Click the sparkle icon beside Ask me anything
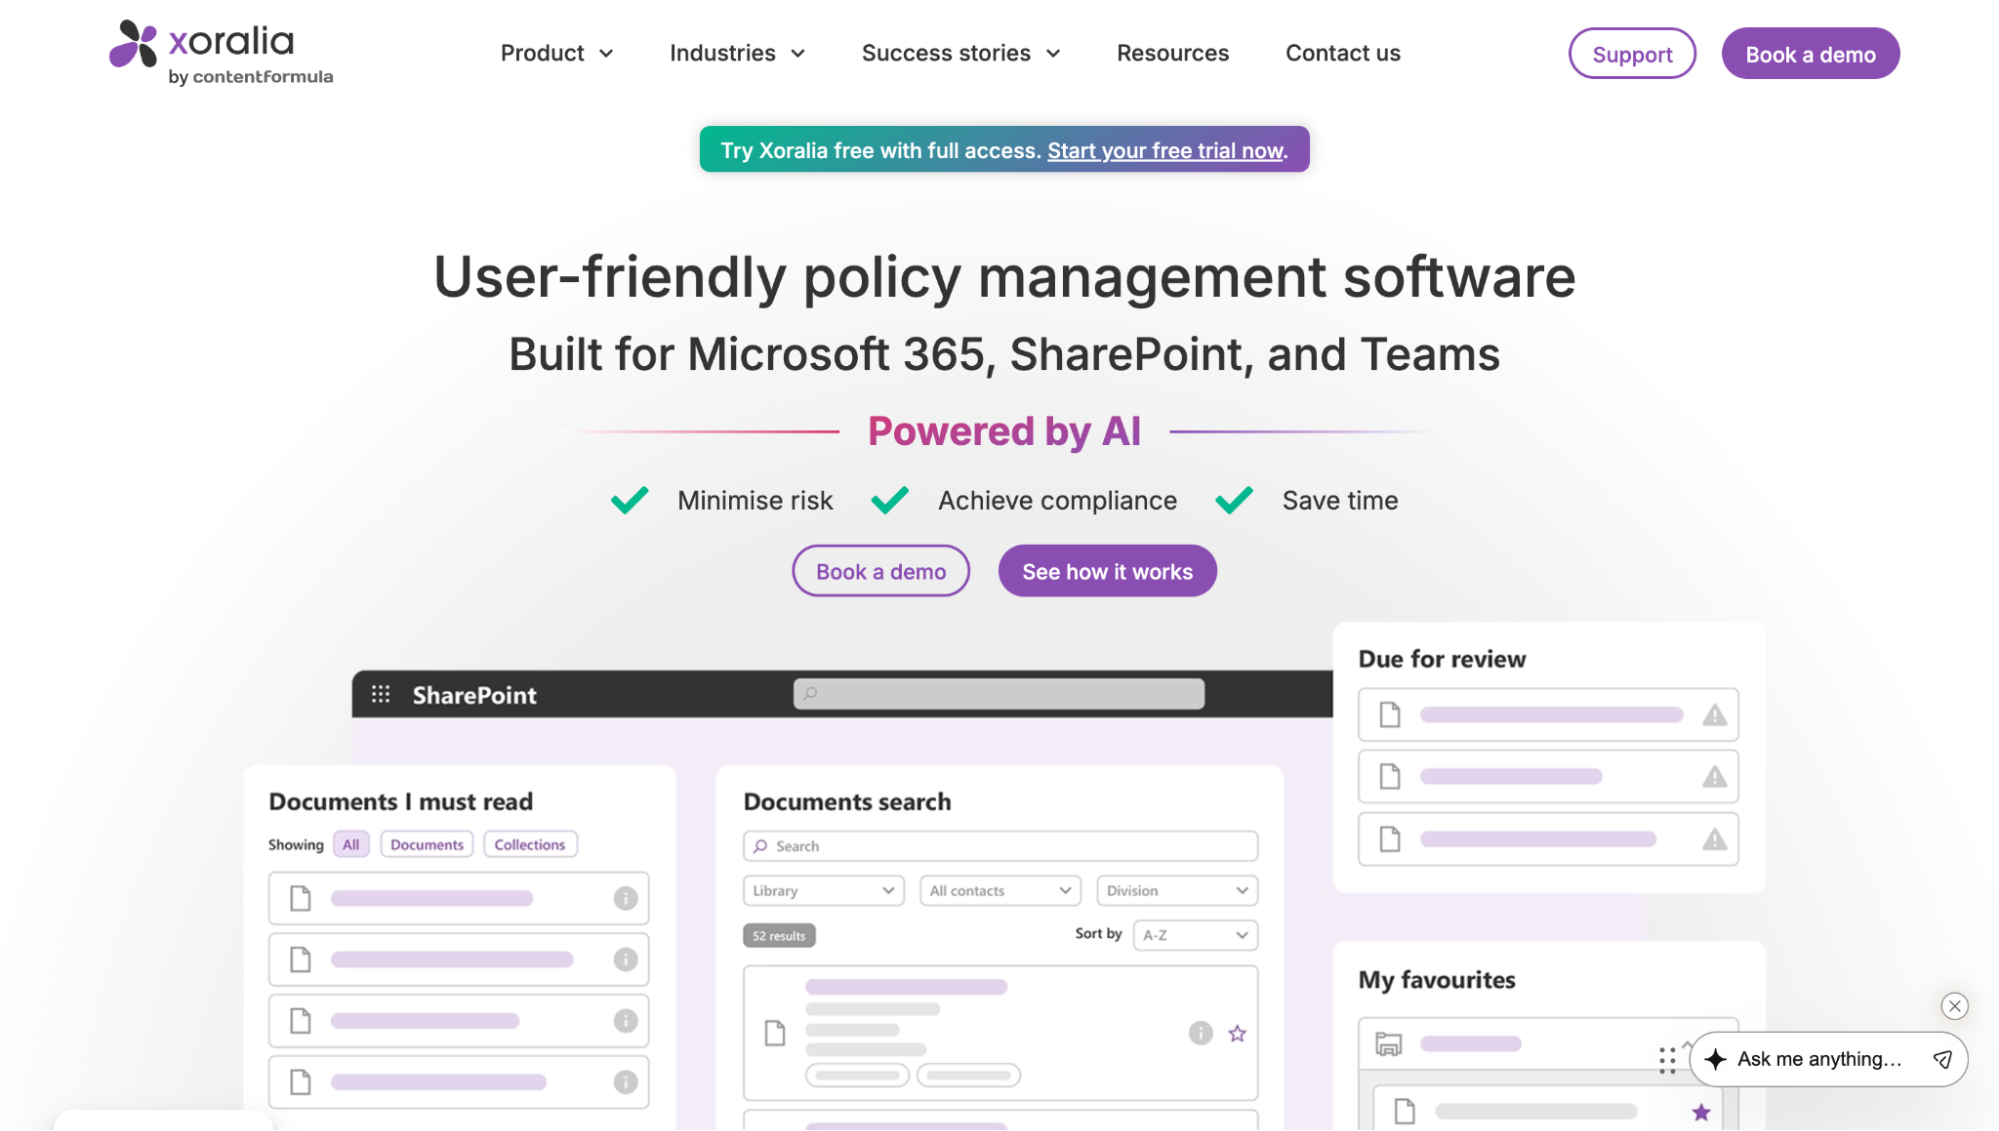The height and width of the screenshot is (1131, 1999). click(1716, 1059)
